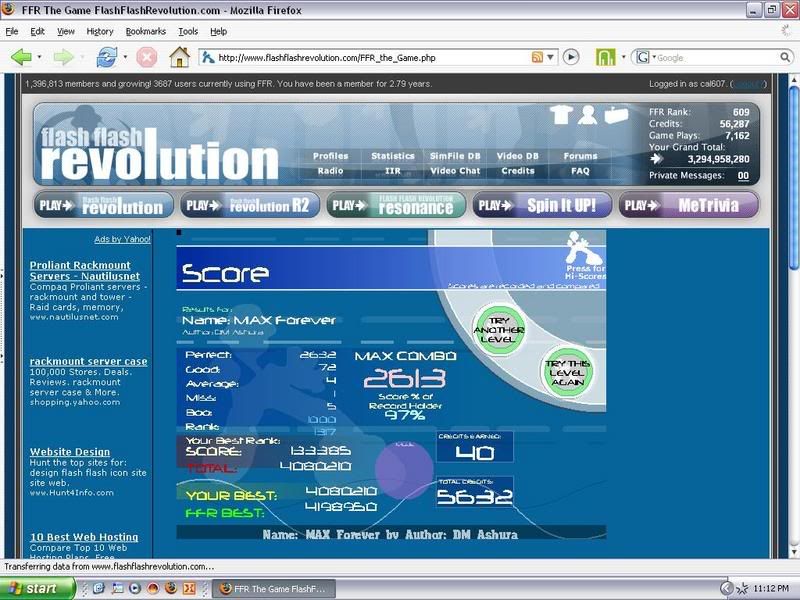The width and height of the screenshot is (800, 600).
Task: Click the Try Another Level button
Action: [x=498, y=330]
